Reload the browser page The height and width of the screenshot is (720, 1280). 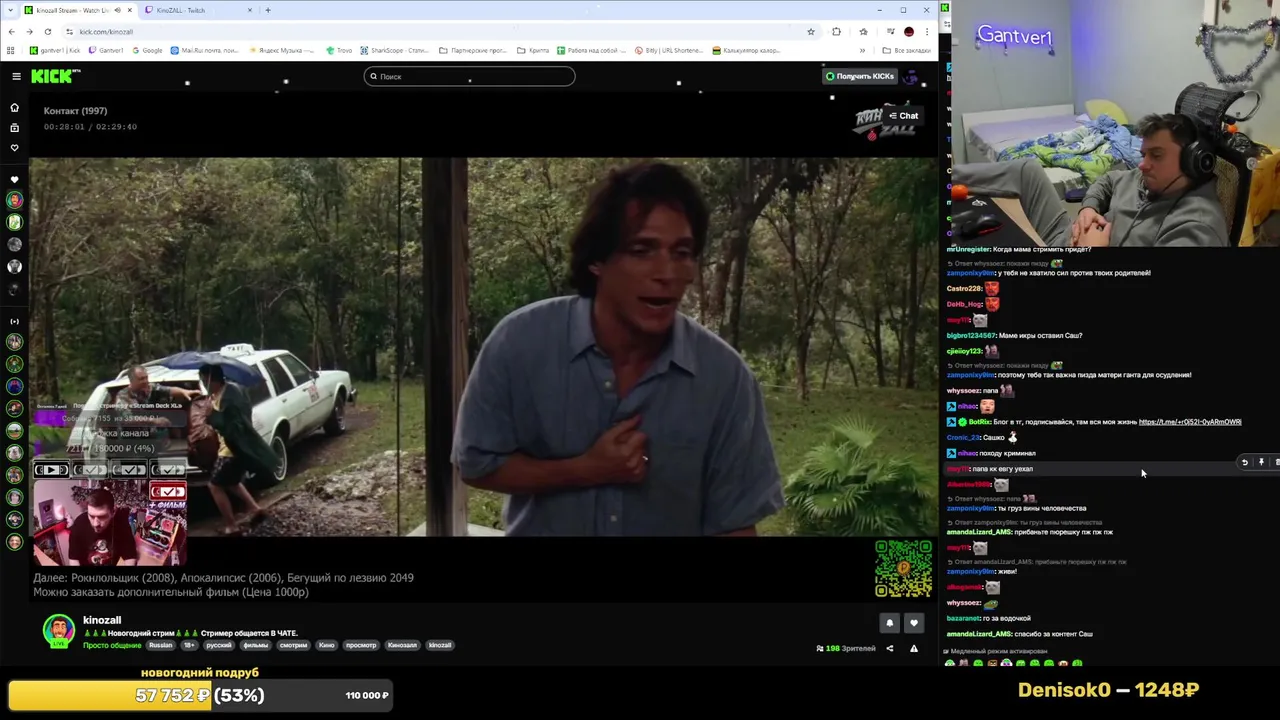coord(47,32)
